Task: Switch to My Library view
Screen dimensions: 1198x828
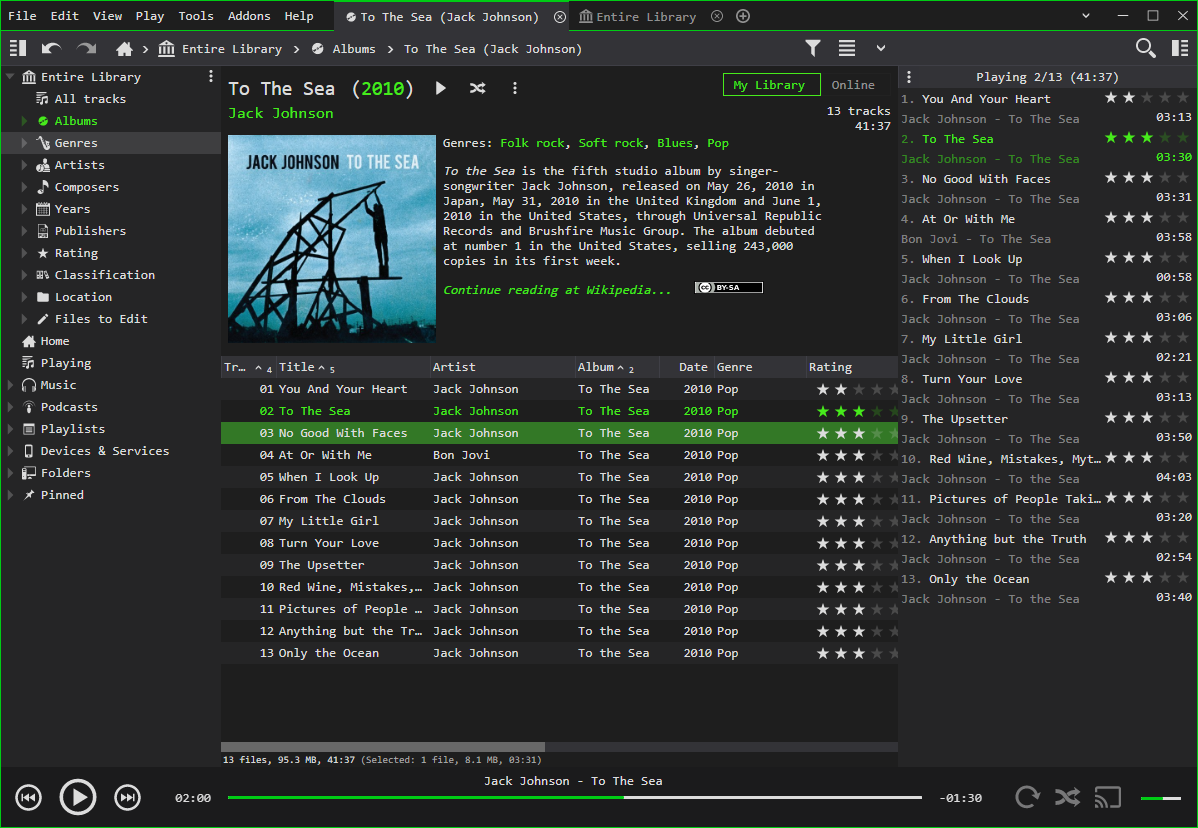Action: tap(772, 85)
